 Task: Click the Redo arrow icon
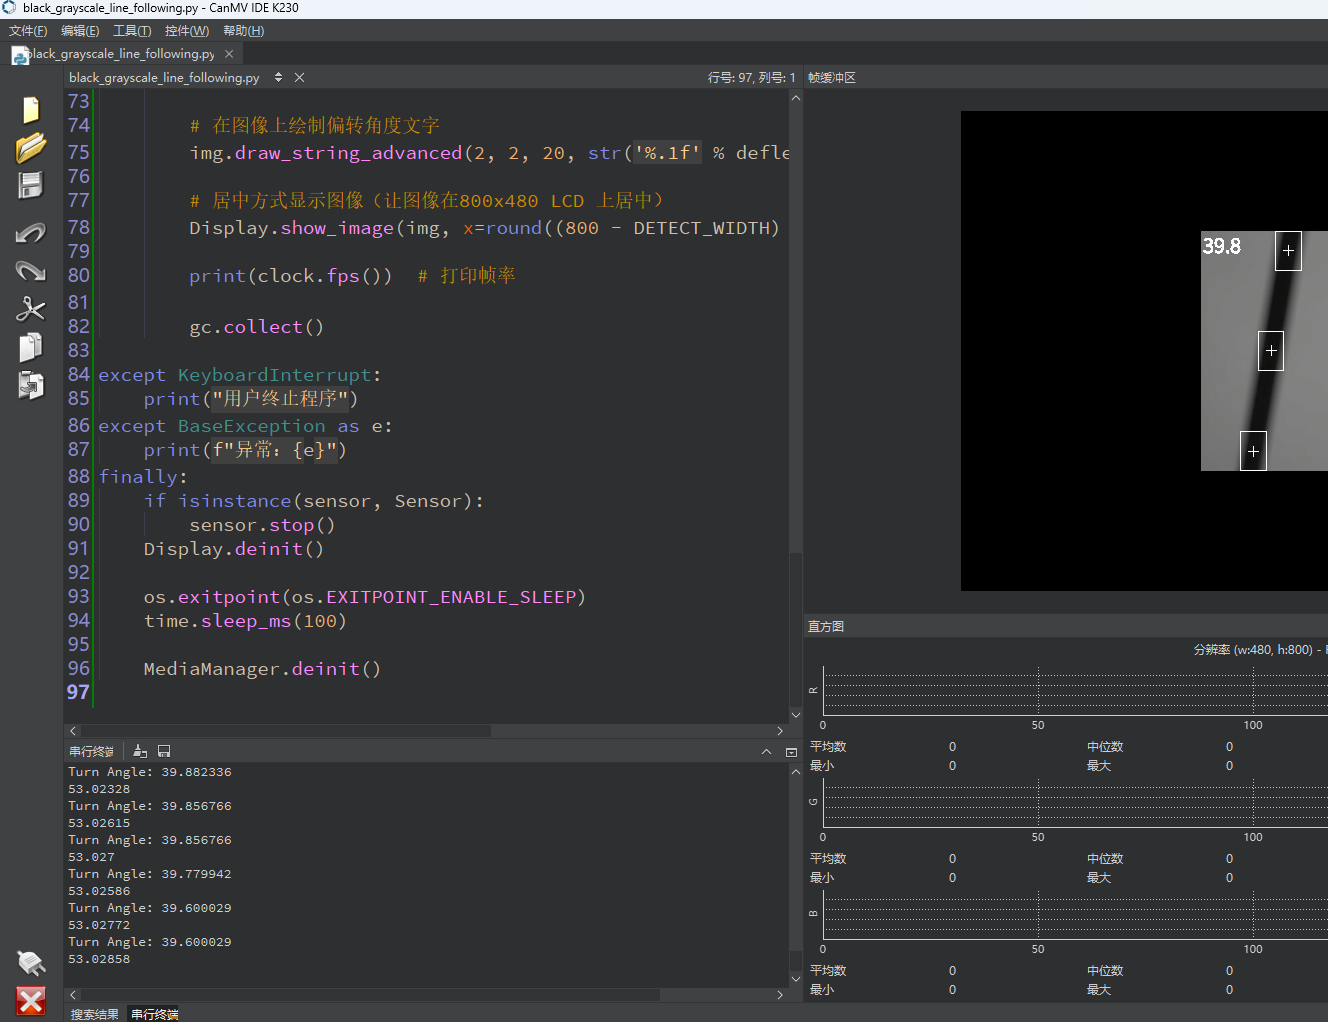(31, 271)
